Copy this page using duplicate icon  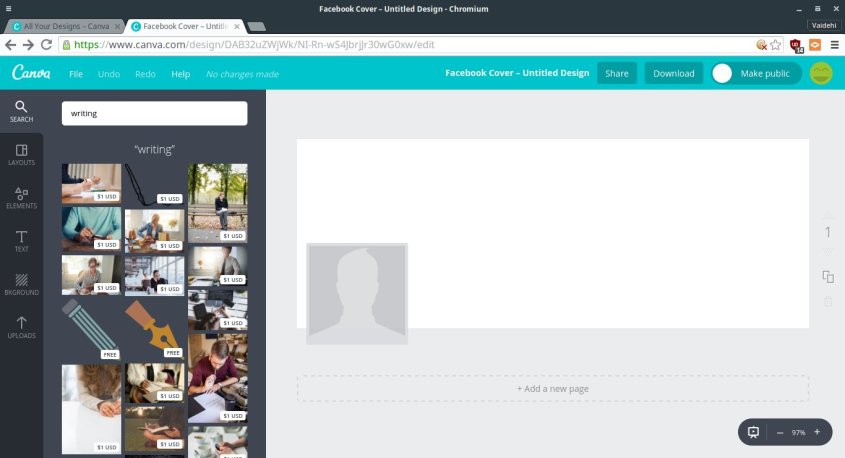pyautogui.click(x=827, y=276)
